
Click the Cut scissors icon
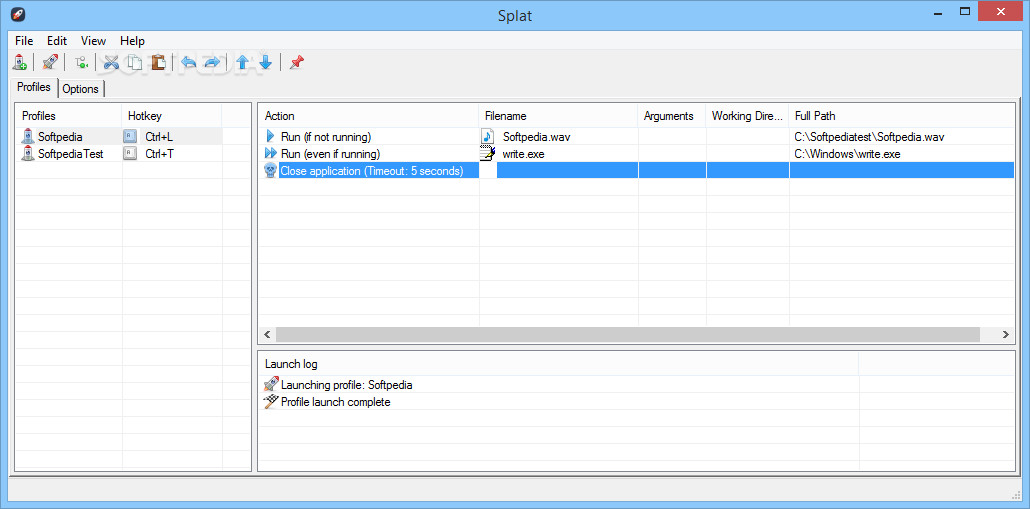(111, 62)
